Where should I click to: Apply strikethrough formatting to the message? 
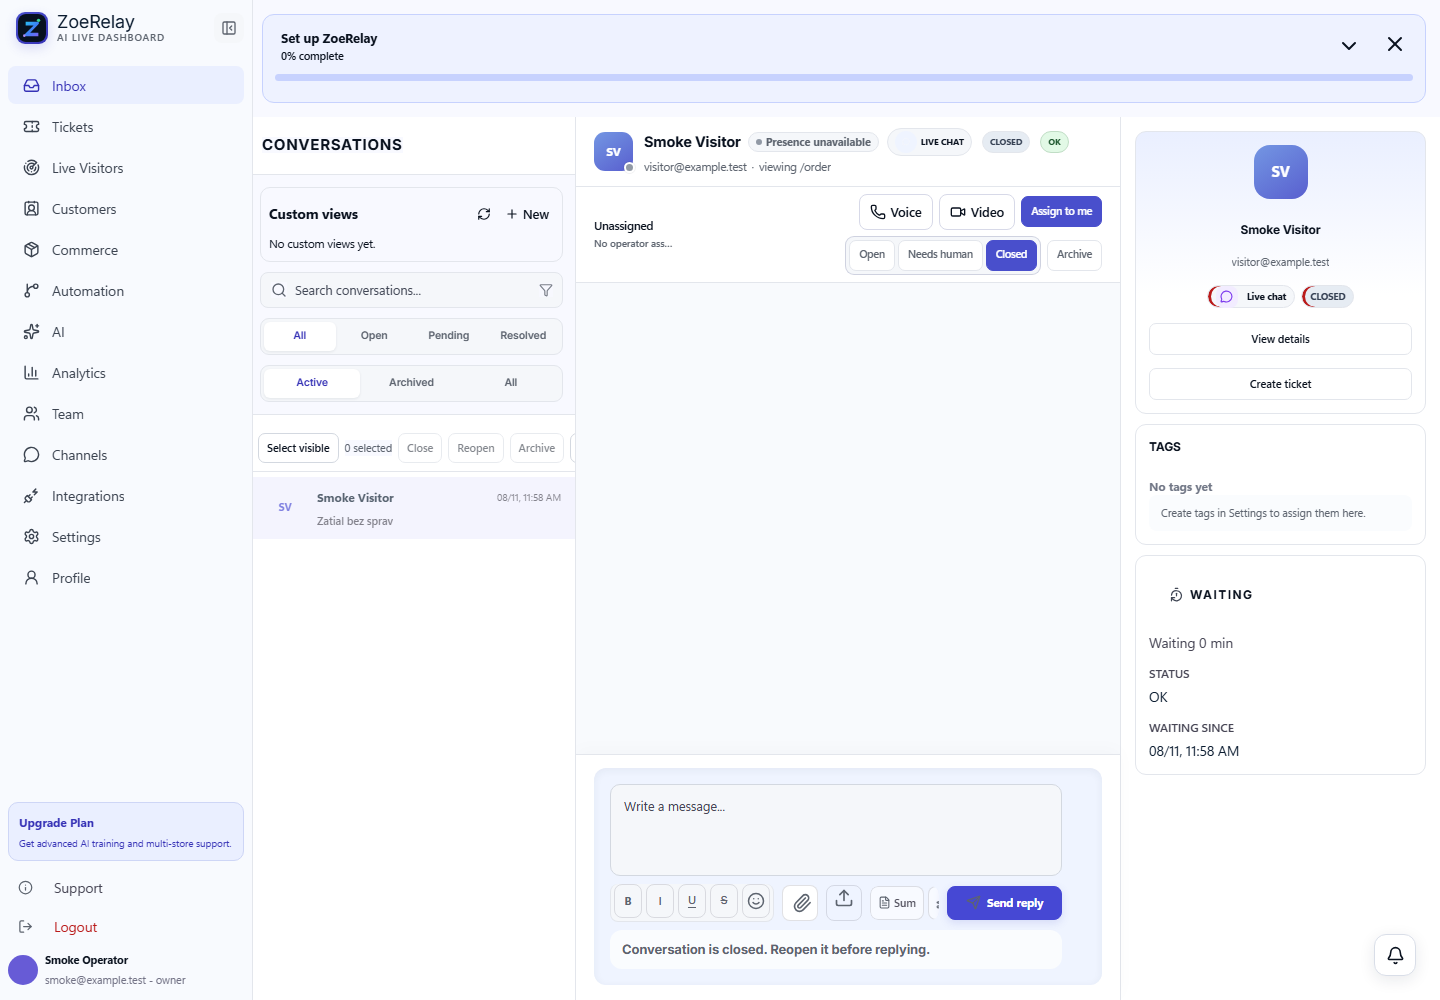click(x=724, y=901)
